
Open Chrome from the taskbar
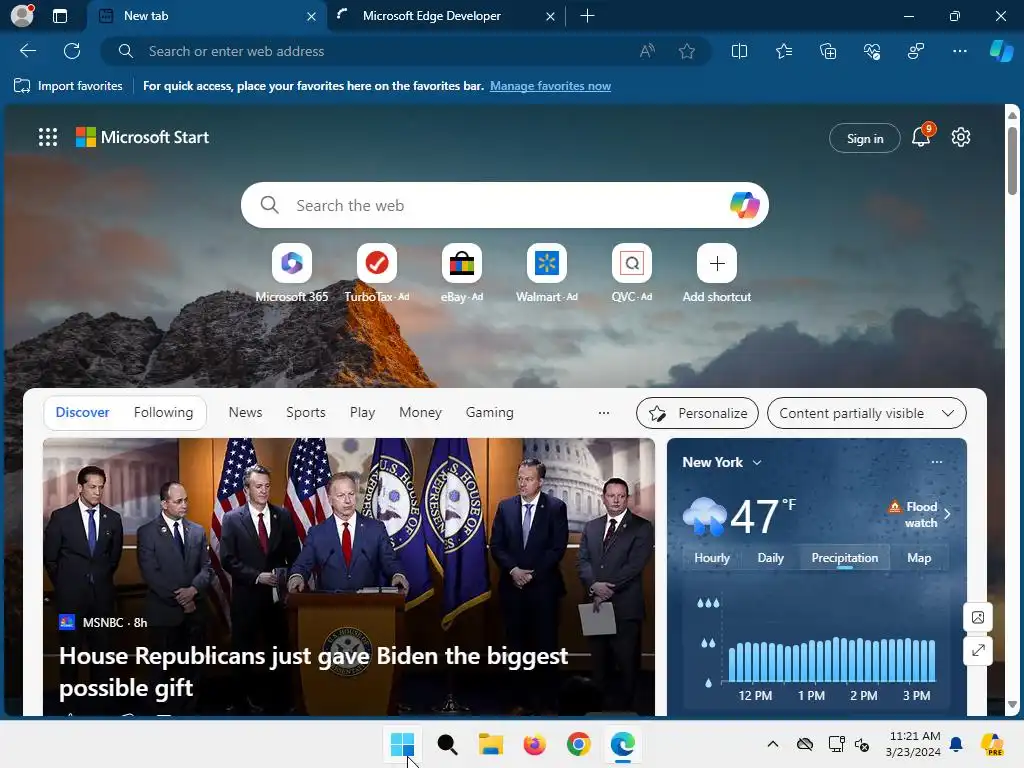pyautogui.click(x=579, y=744)
